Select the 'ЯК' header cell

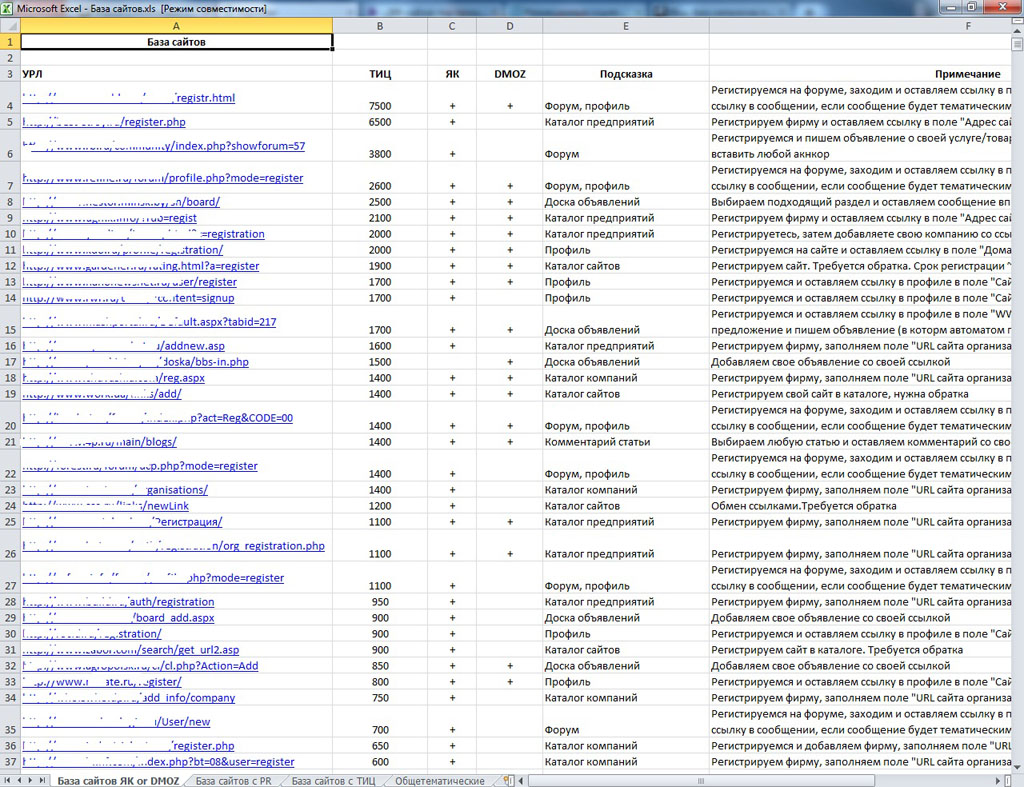click(x=452, y=74)
